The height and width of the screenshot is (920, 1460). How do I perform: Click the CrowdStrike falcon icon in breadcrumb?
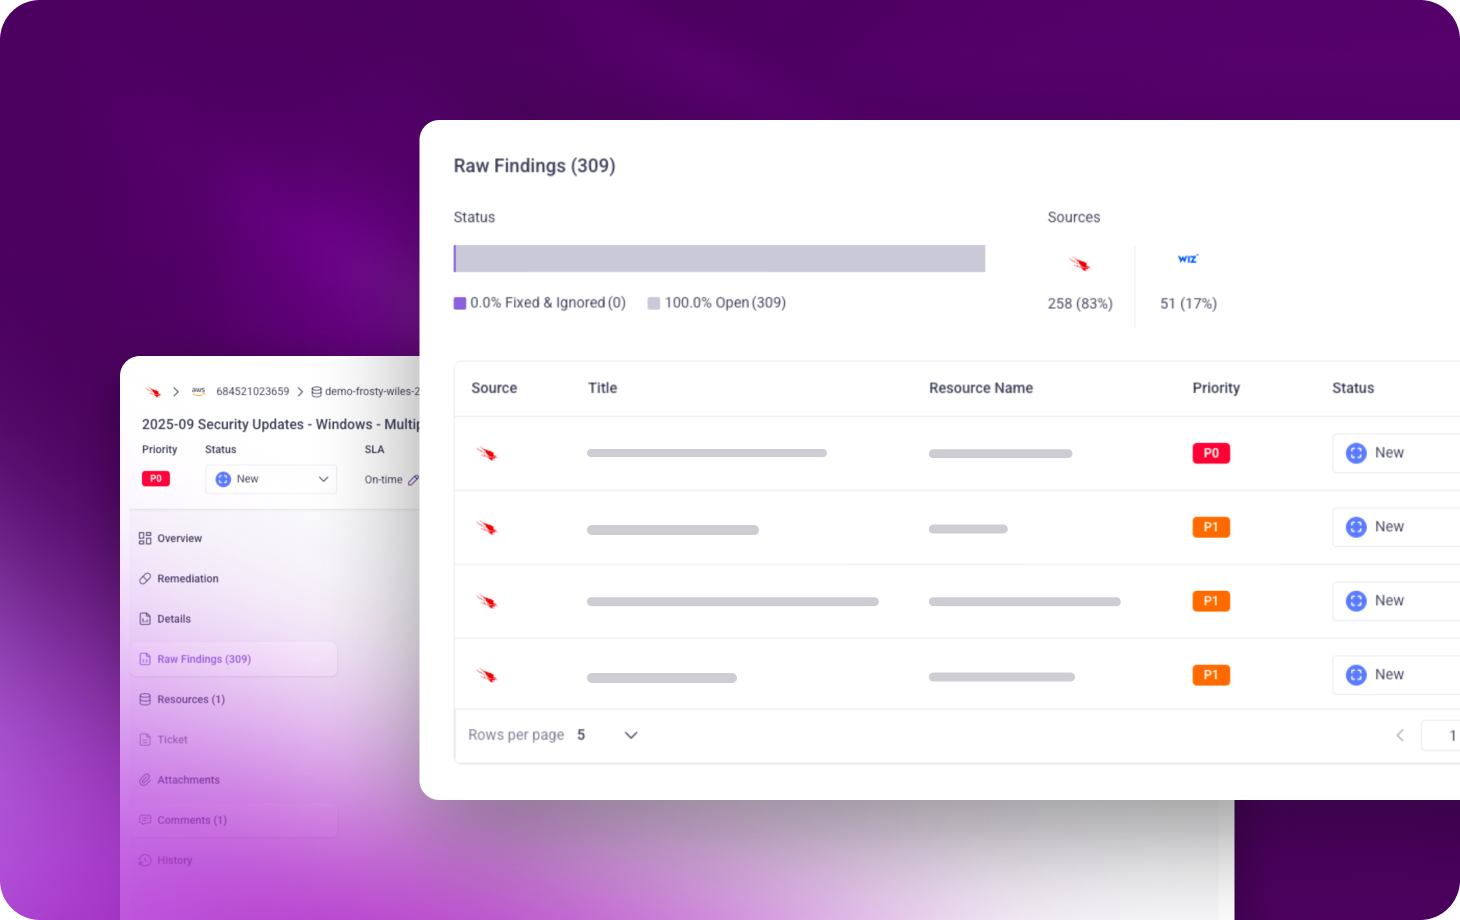[x=153, y=392]
